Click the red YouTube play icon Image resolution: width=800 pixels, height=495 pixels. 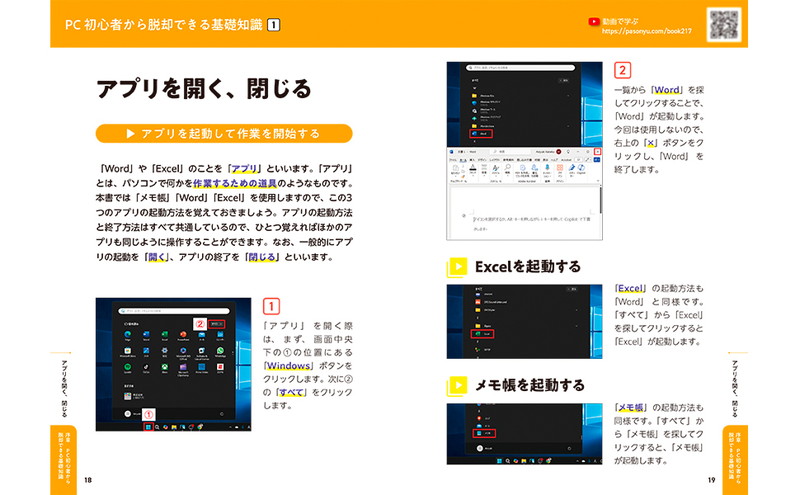596,19
